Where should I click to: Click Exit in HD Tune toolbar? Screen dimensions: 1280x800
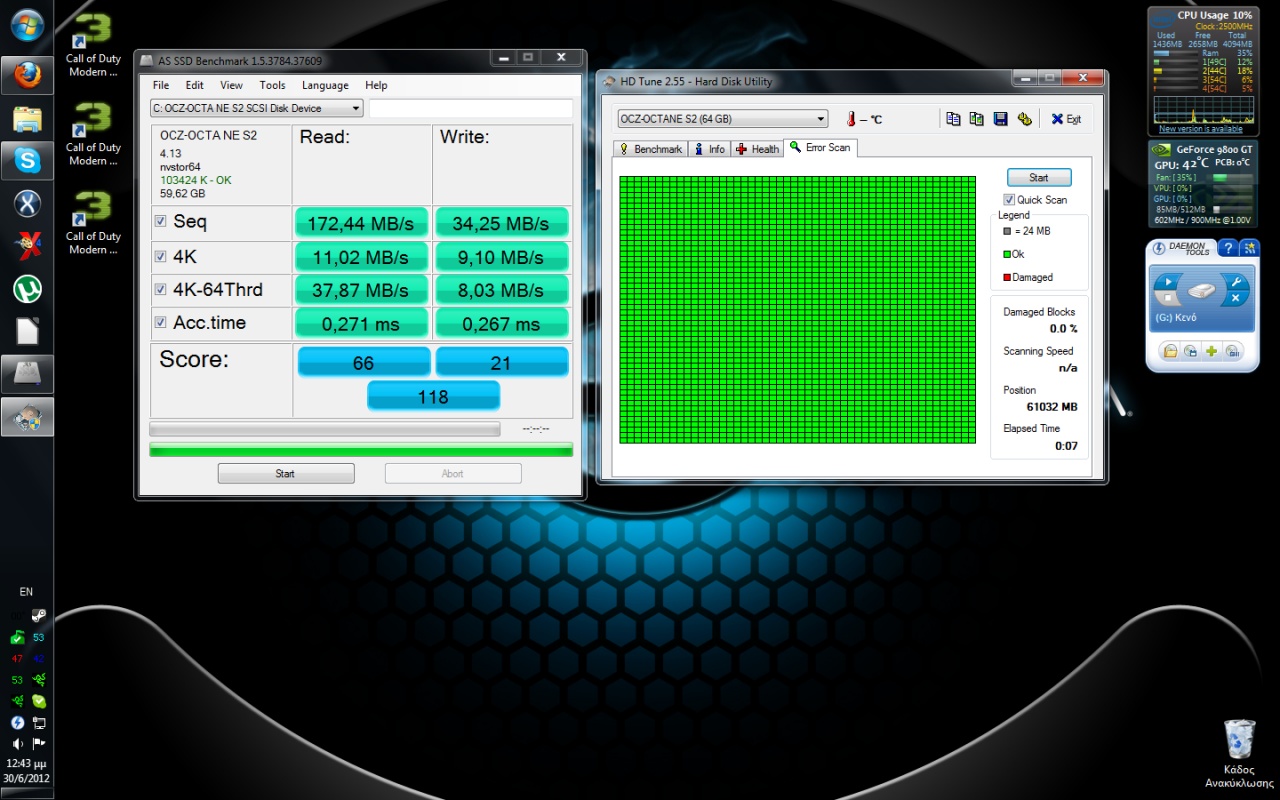1066,119
